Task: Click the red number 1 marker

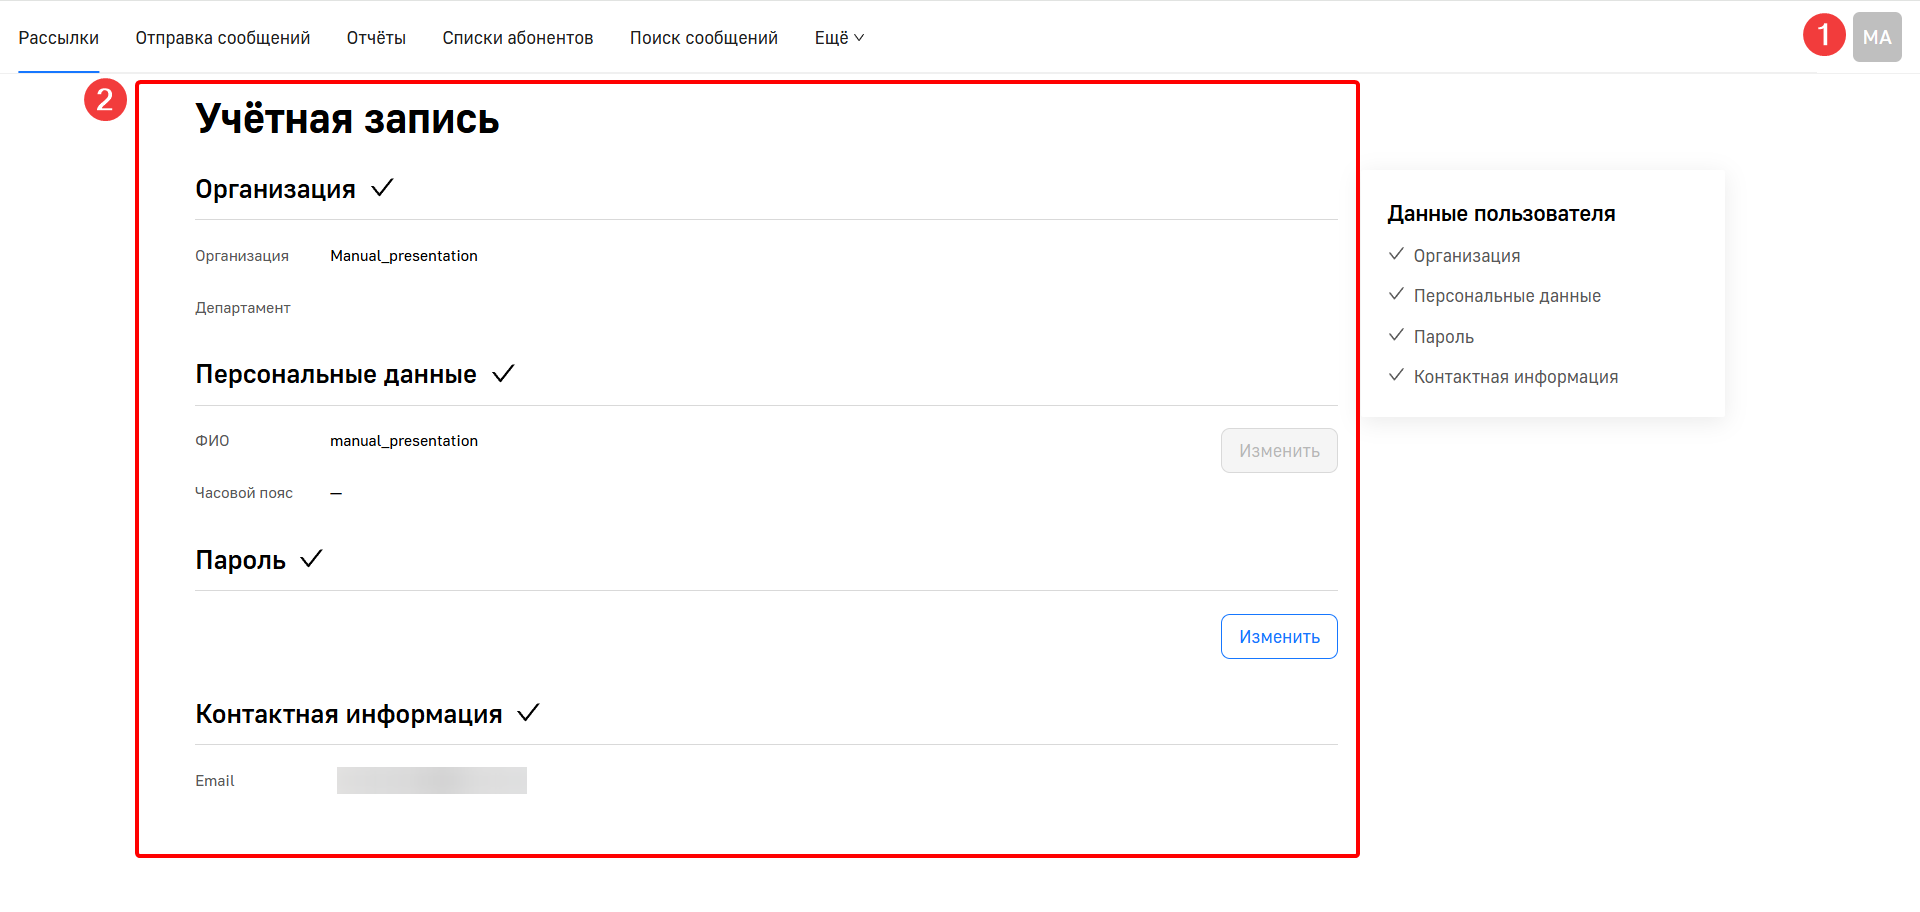Action: click(1823, 36)
